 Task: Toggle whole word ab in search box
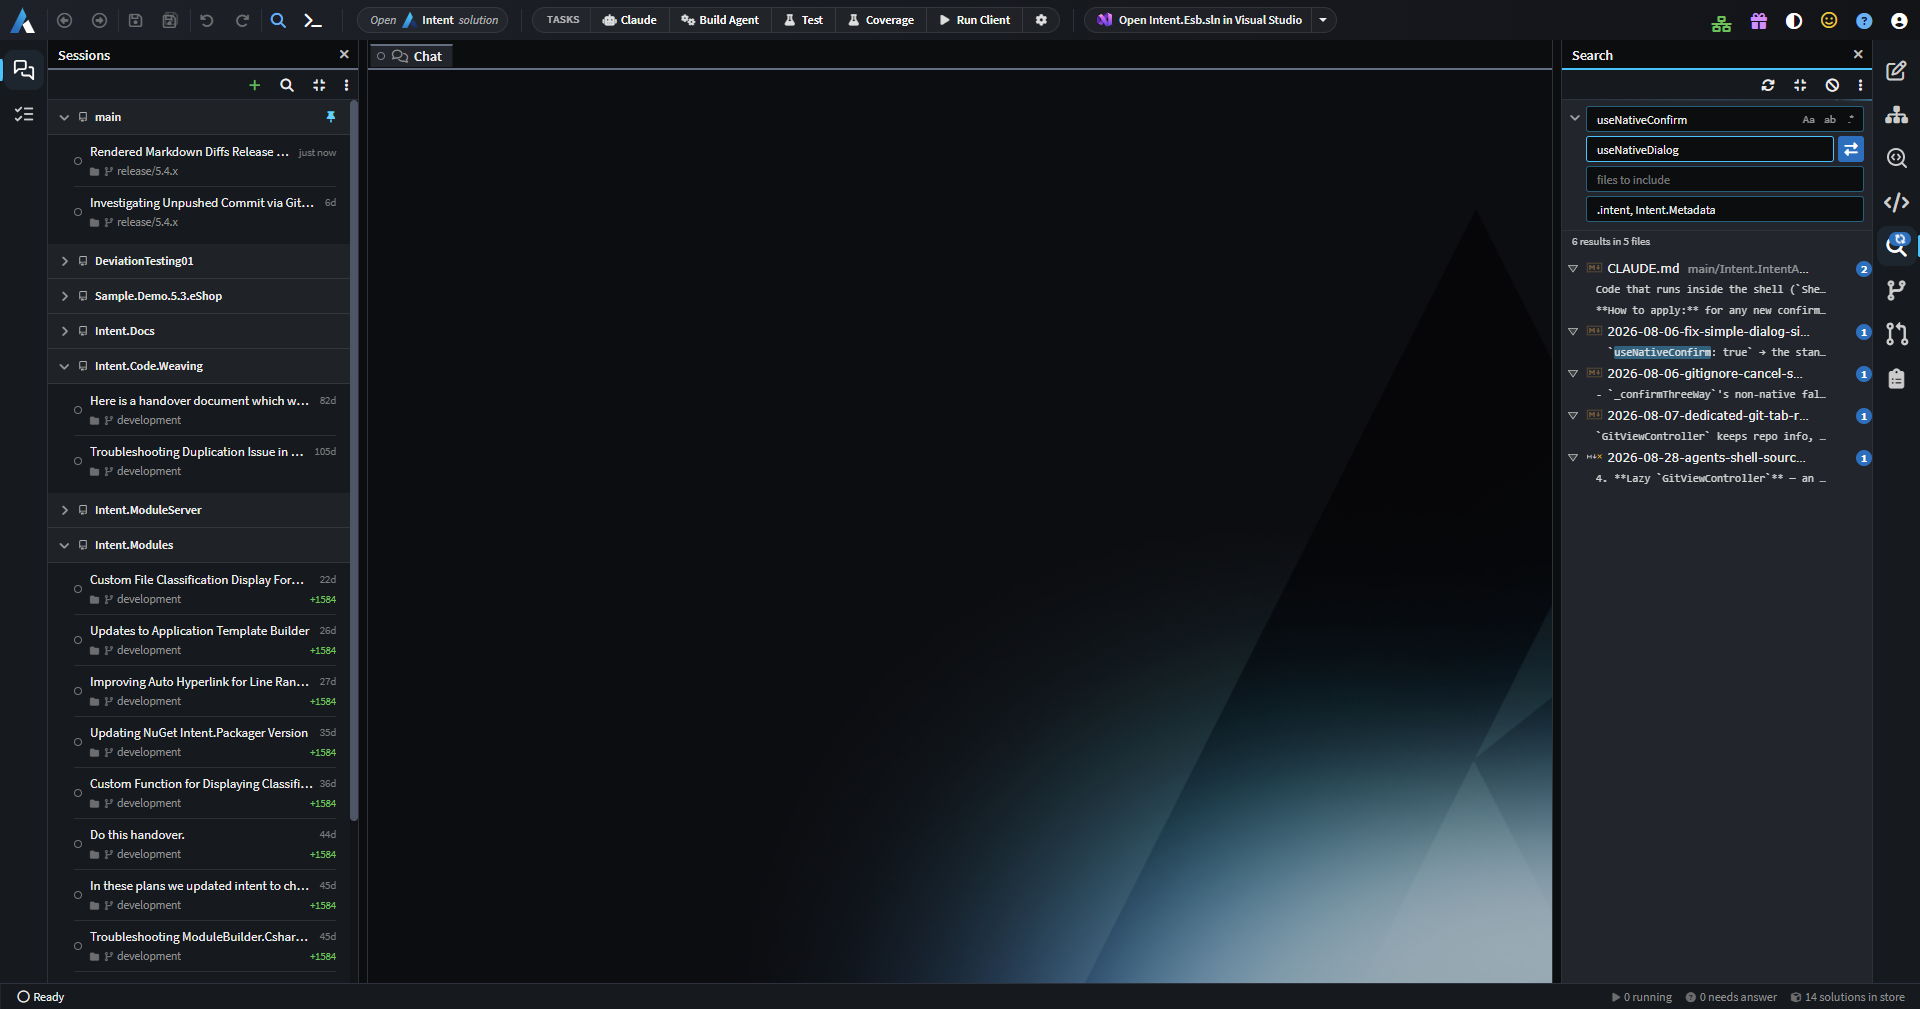(x=1830, y=120)
